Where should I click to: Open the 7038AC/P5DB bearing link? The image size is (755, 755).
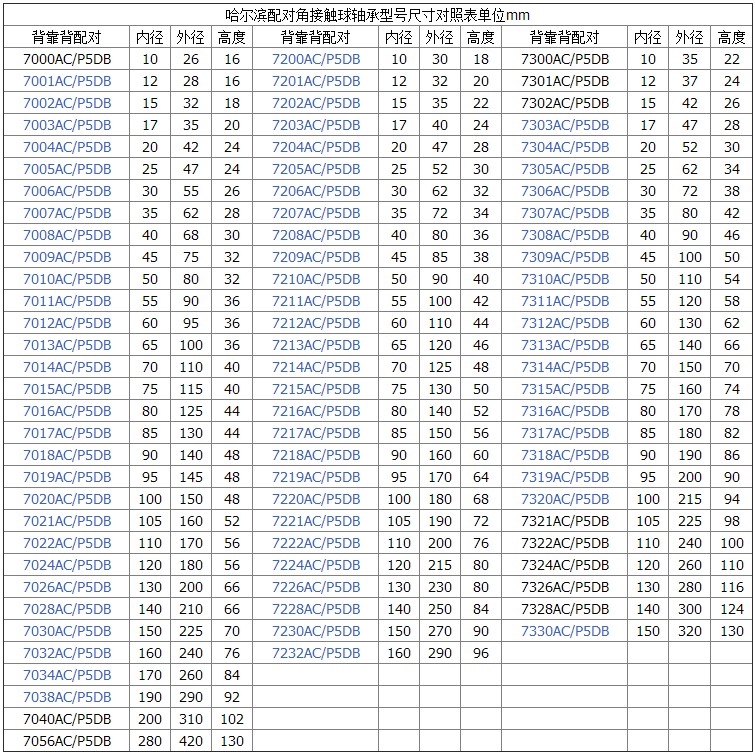point(67,697)
